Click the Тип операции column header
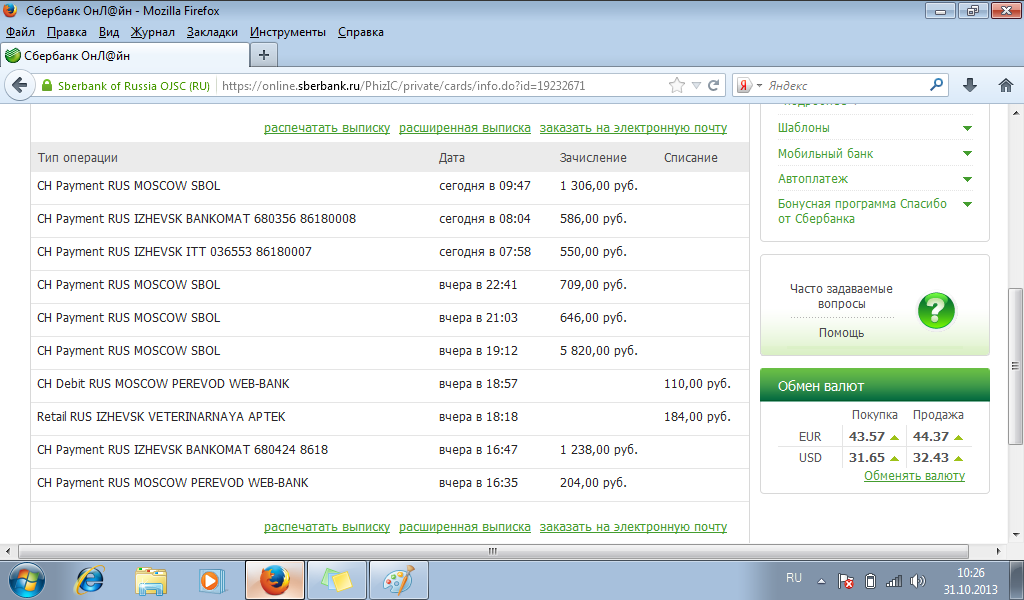The width and height of the screenshot is (1024, 600). [x=78, y=158]
